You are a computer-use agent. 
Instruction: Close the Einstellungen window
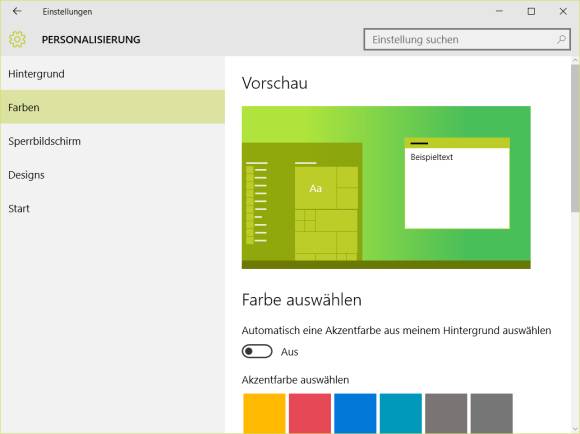tap(563, 11)
